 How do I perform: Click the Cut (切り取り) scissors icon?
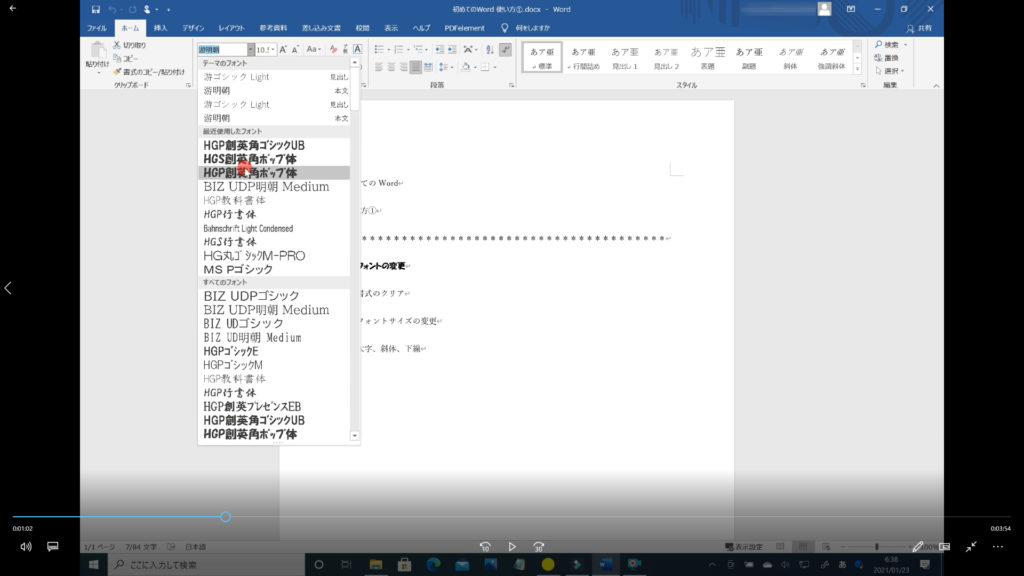click(117, 45)
